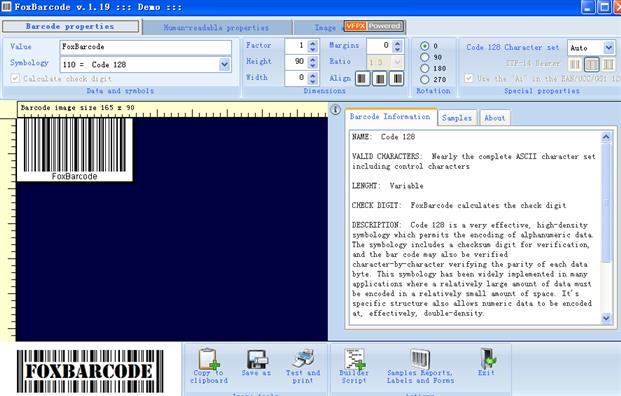This screenshot has width=621, height=396.
Task: Select the 90 degree rotation option
Action: point(425,57)
